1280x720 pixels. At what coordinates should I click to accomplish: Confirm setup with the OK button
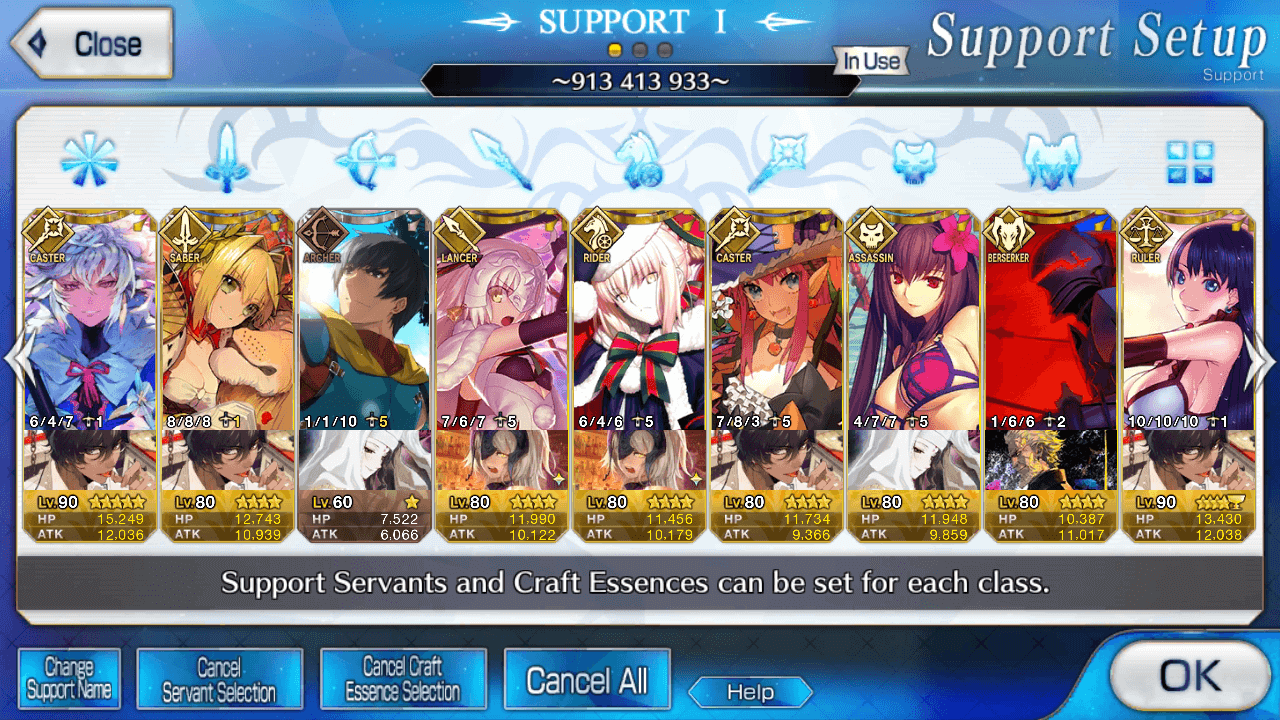coord(1189,674)
